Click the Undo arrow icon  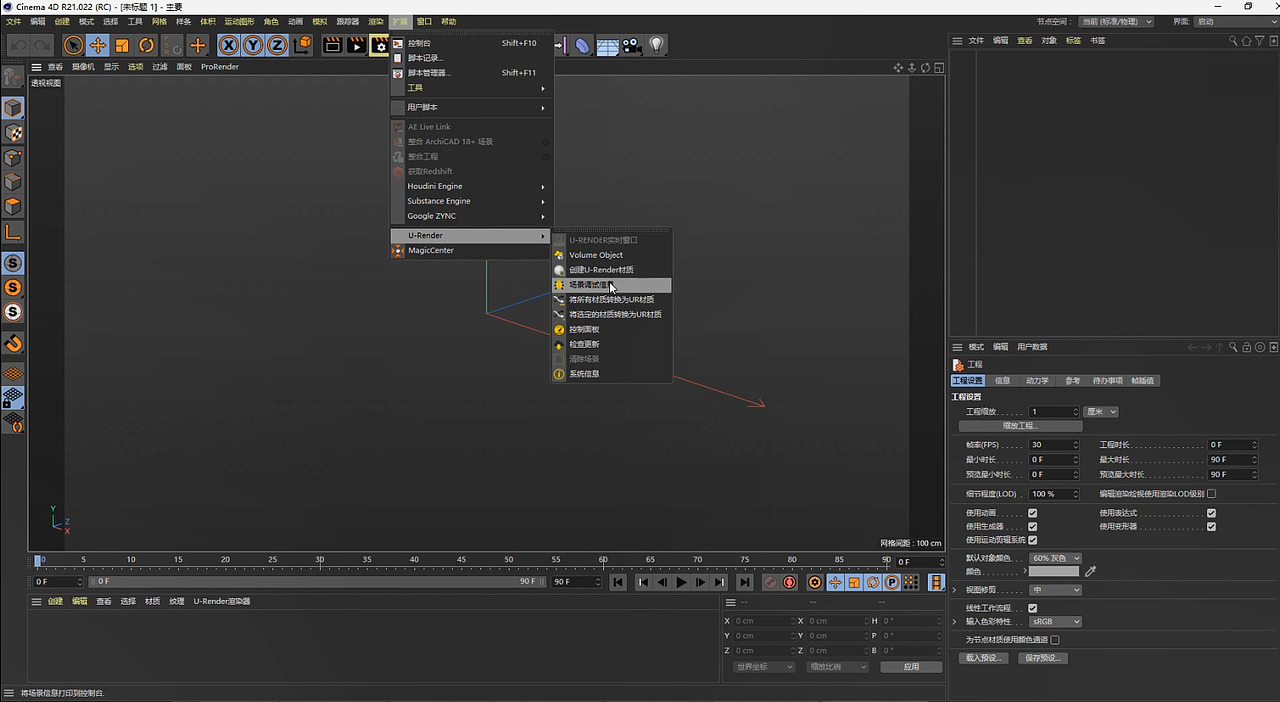click(18, 45)
